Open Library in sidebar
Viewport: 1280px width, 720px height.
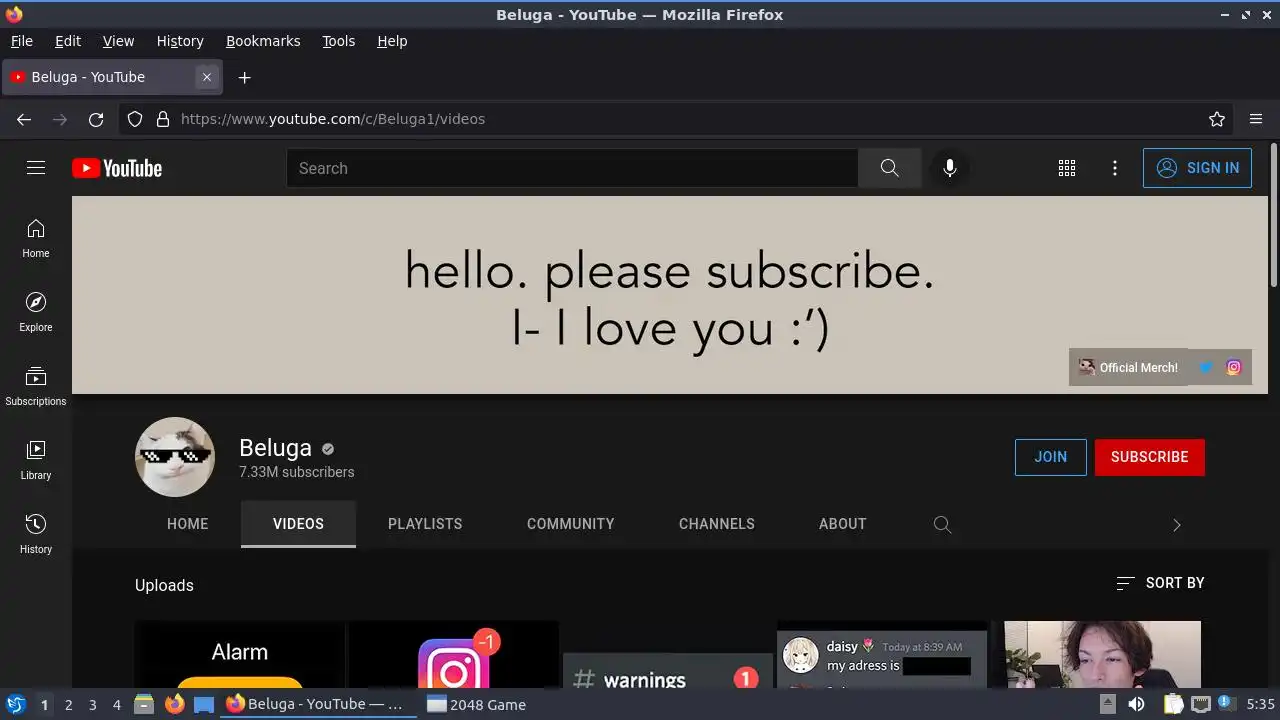pyautogui.click(x=36, y=461)
